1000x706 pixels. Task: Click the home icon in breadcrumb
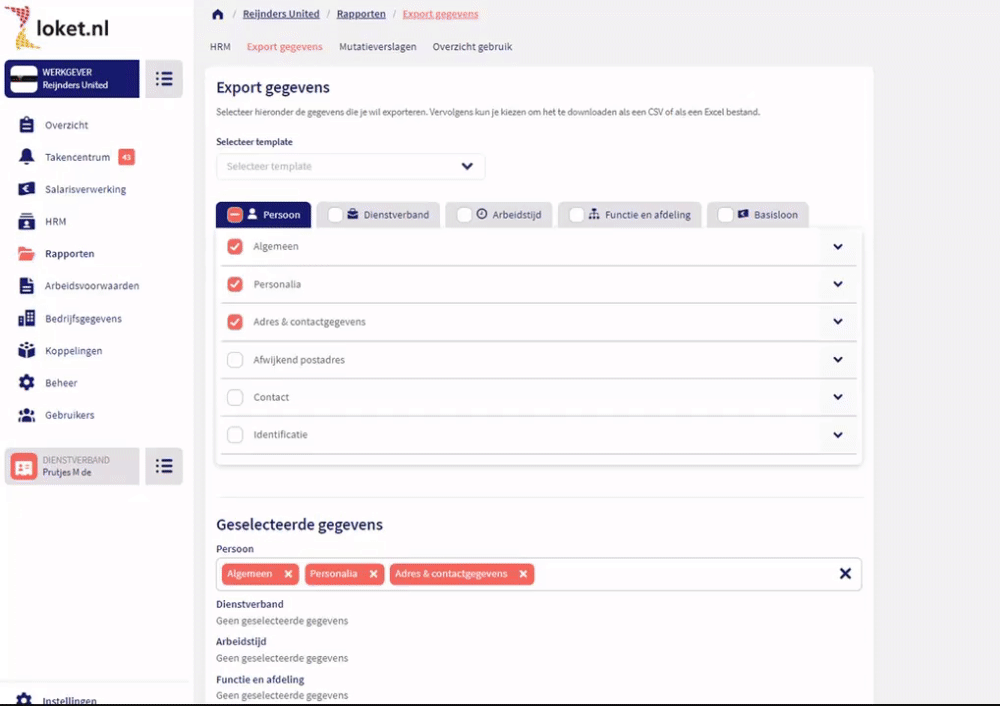(x=217, y=14)
